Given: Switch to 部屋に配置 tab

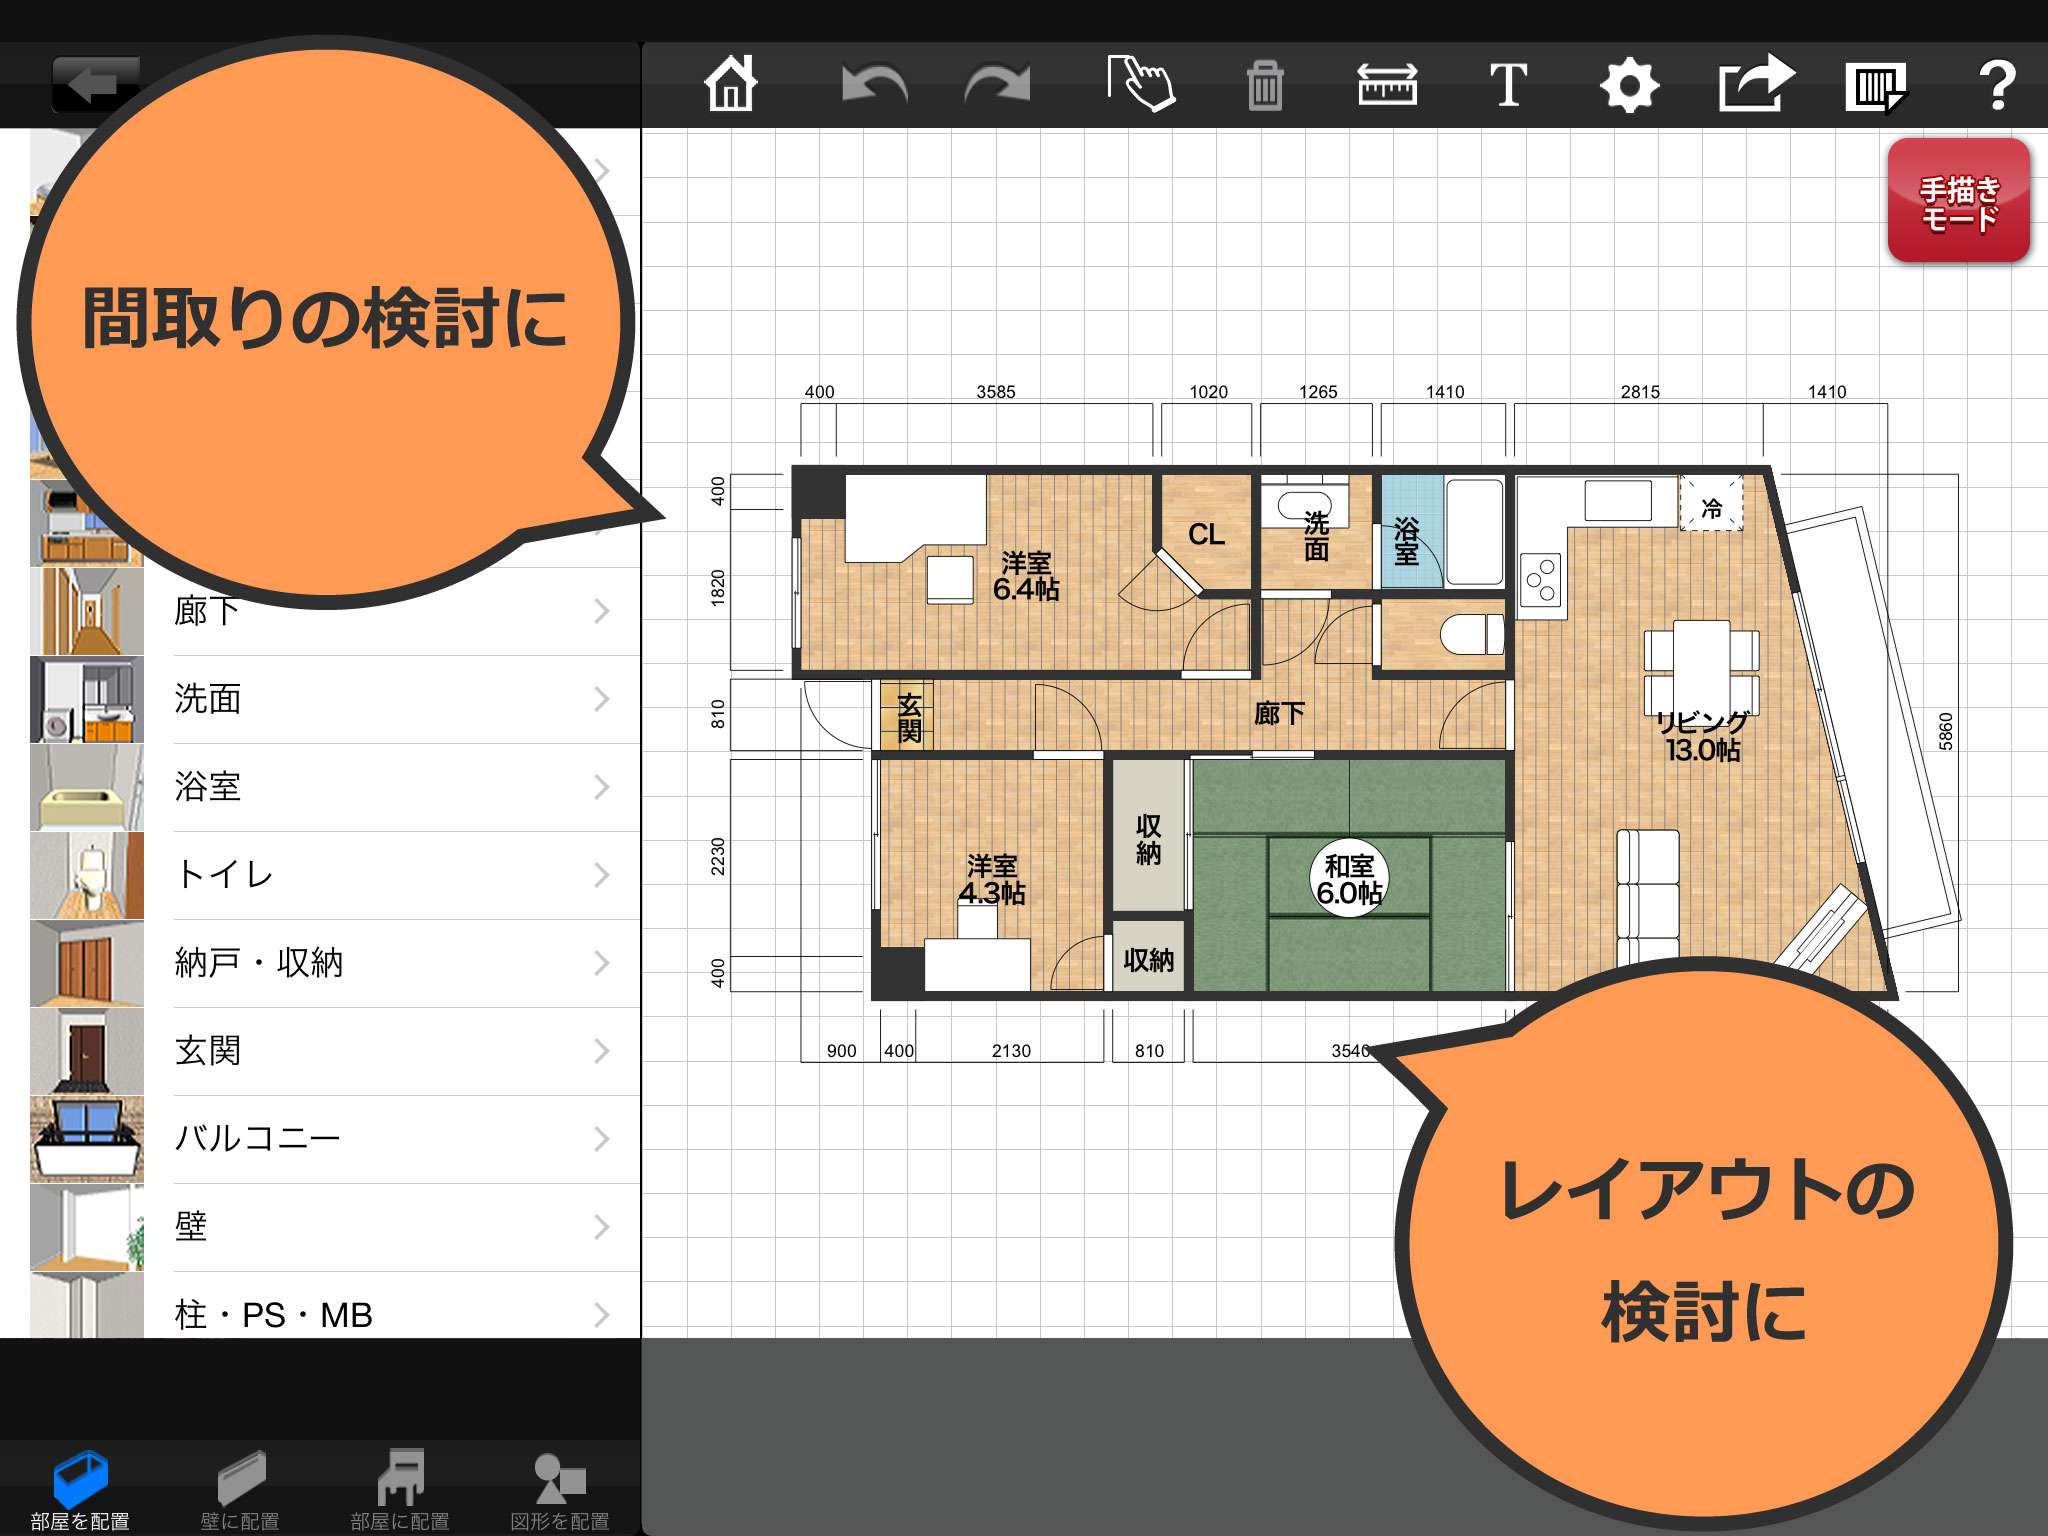Looking at the screenshot, I should (x=400, y=1490).
